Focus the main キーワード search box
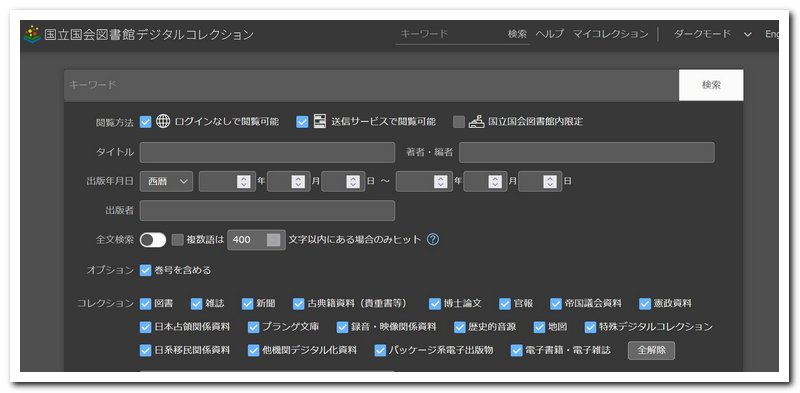 [371, 85]
